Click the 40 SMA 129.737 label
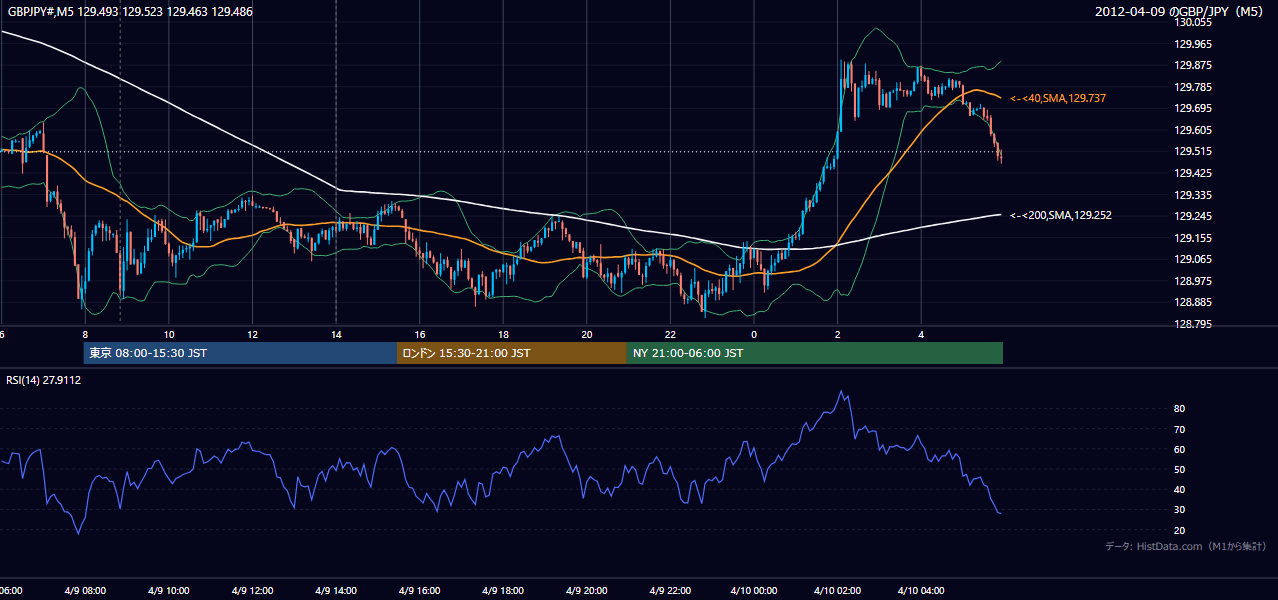This screenshot has width=1278, height=600. coord(1058,98)
